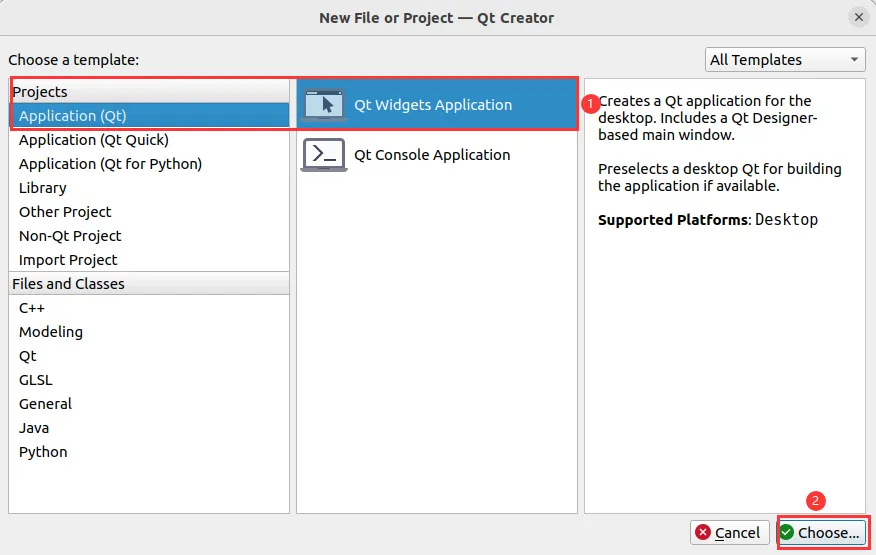This screenshot has width=876, height=555.
Task: Select the Java category
Action: tap(149, 428)
